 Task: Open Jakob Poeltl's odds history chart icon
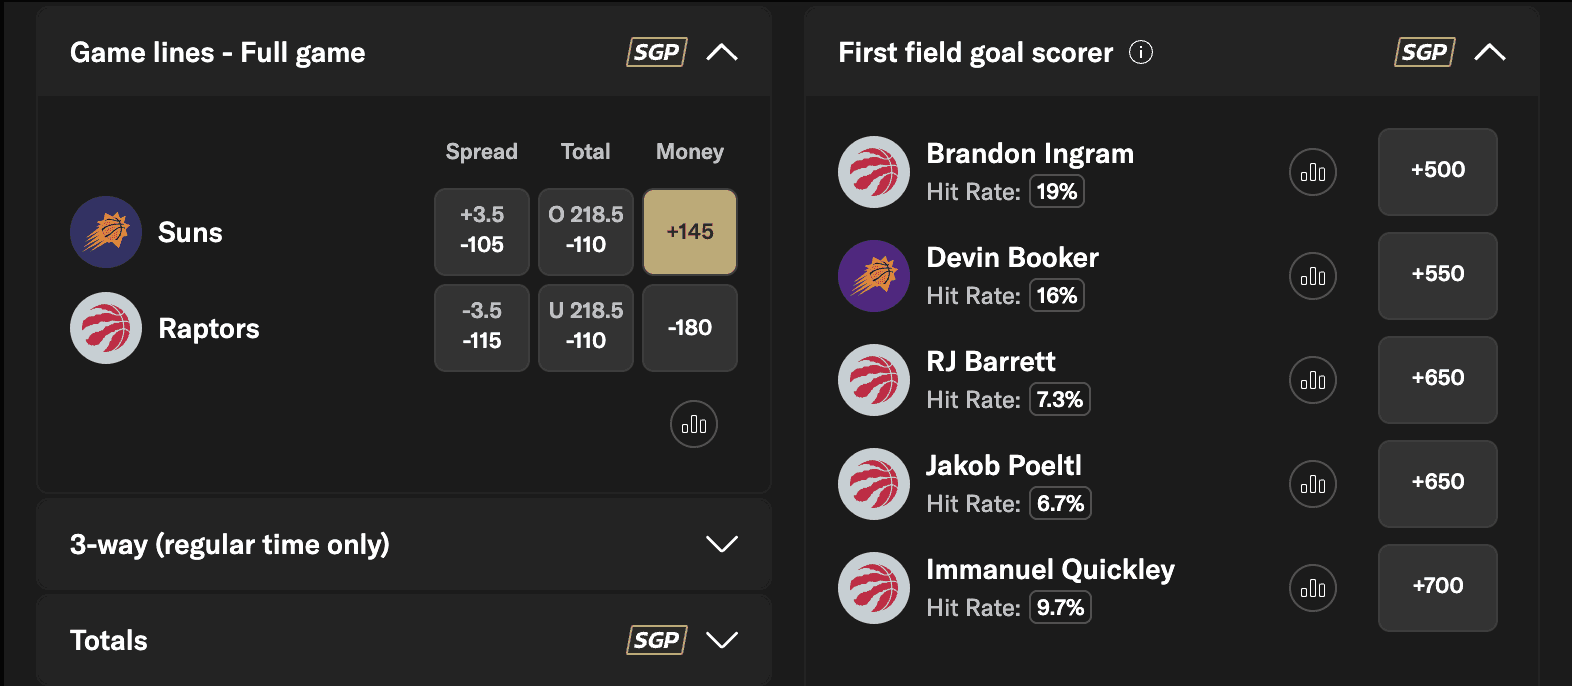click(x=1312, y=484)
